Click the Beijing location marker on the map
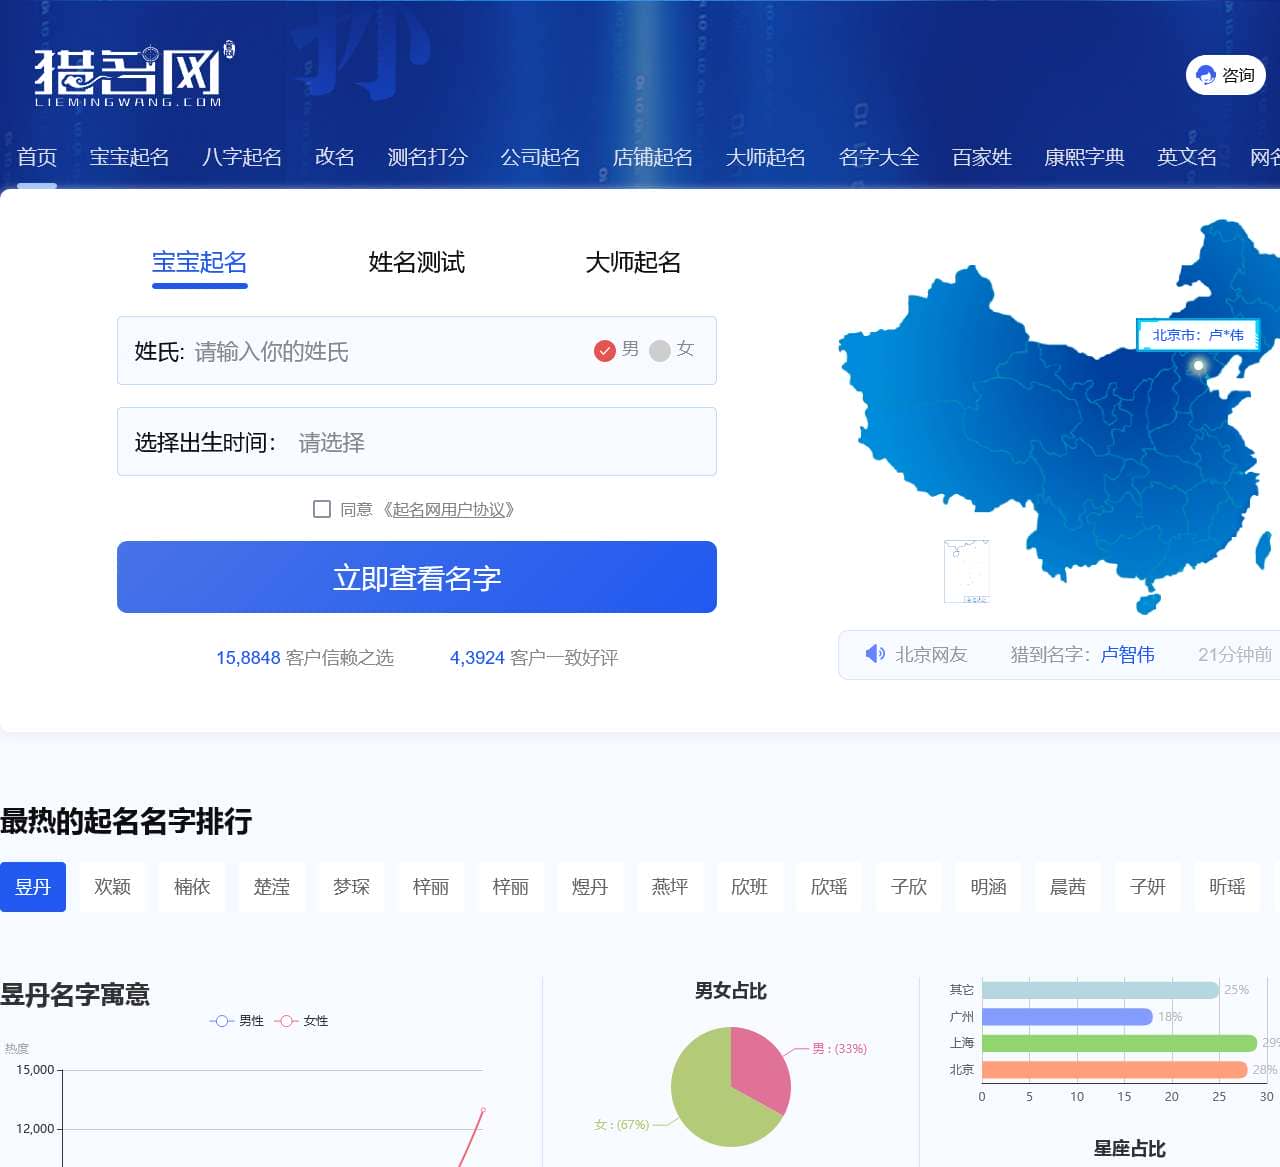 pyautogui.click(x=1196, y=367)
